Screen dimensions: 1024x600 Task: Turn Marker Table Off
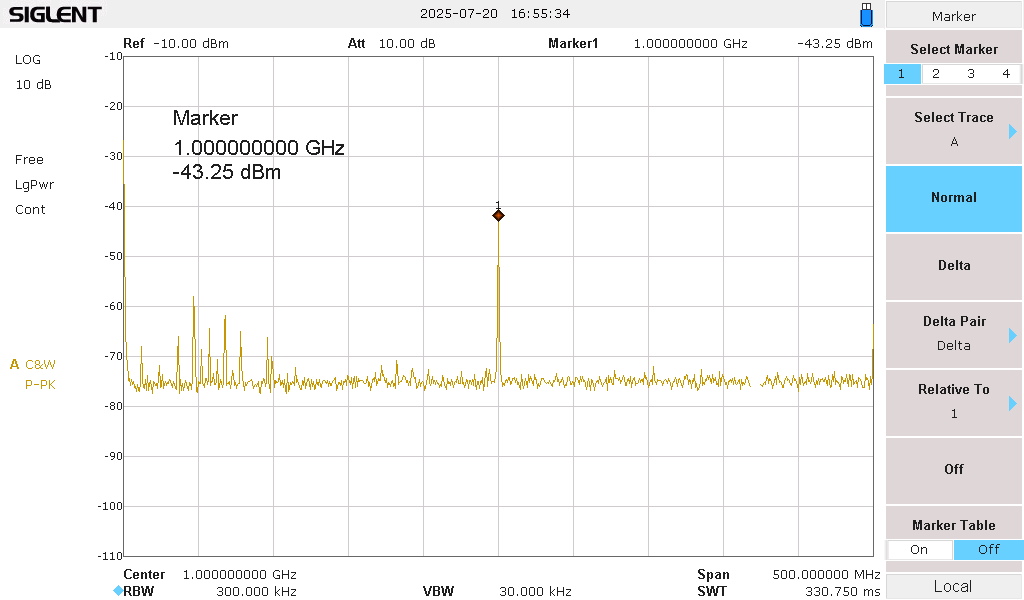(x=988, y=550)
